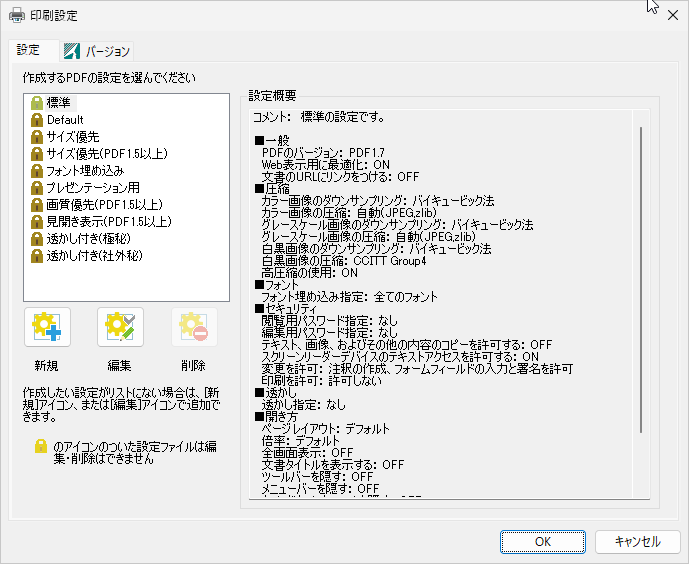The width and height of the screenshot is (689, 564).
Task: Close the 印刷設定 dialog
Action: coord(673,15)
